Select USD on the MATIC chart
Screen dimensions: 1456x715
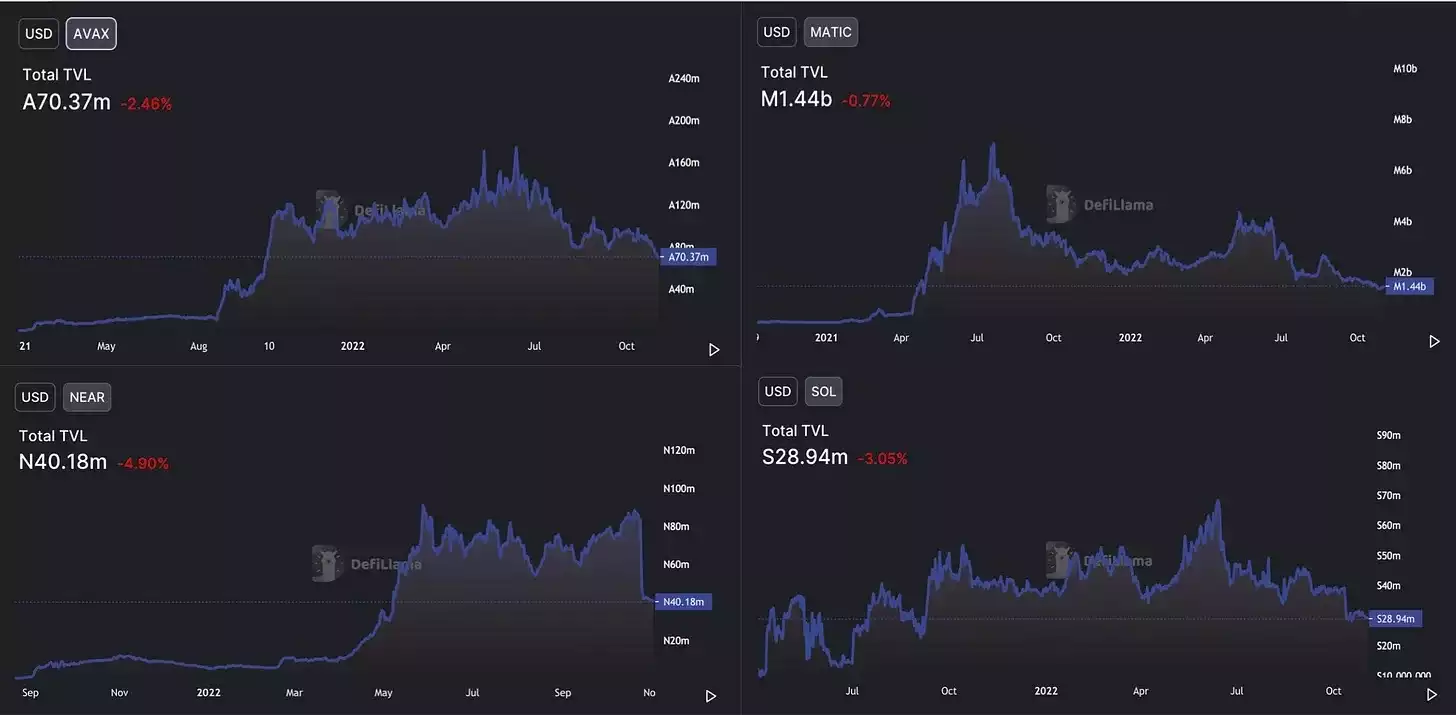click(777, 32)
